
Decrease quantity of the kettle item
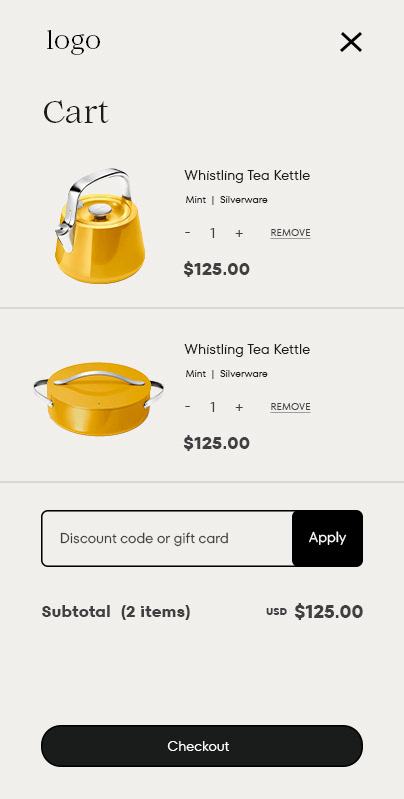click(188, 233)
